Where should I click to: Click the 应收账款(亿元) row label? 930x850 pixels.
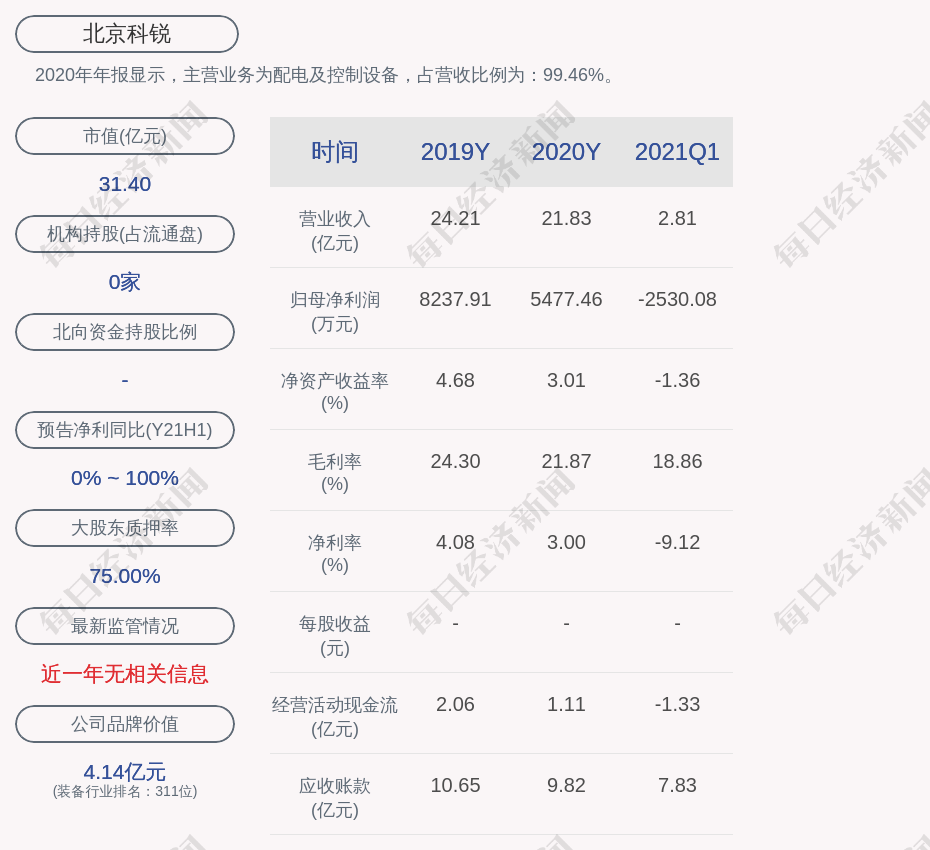click(x=335, y=798)
